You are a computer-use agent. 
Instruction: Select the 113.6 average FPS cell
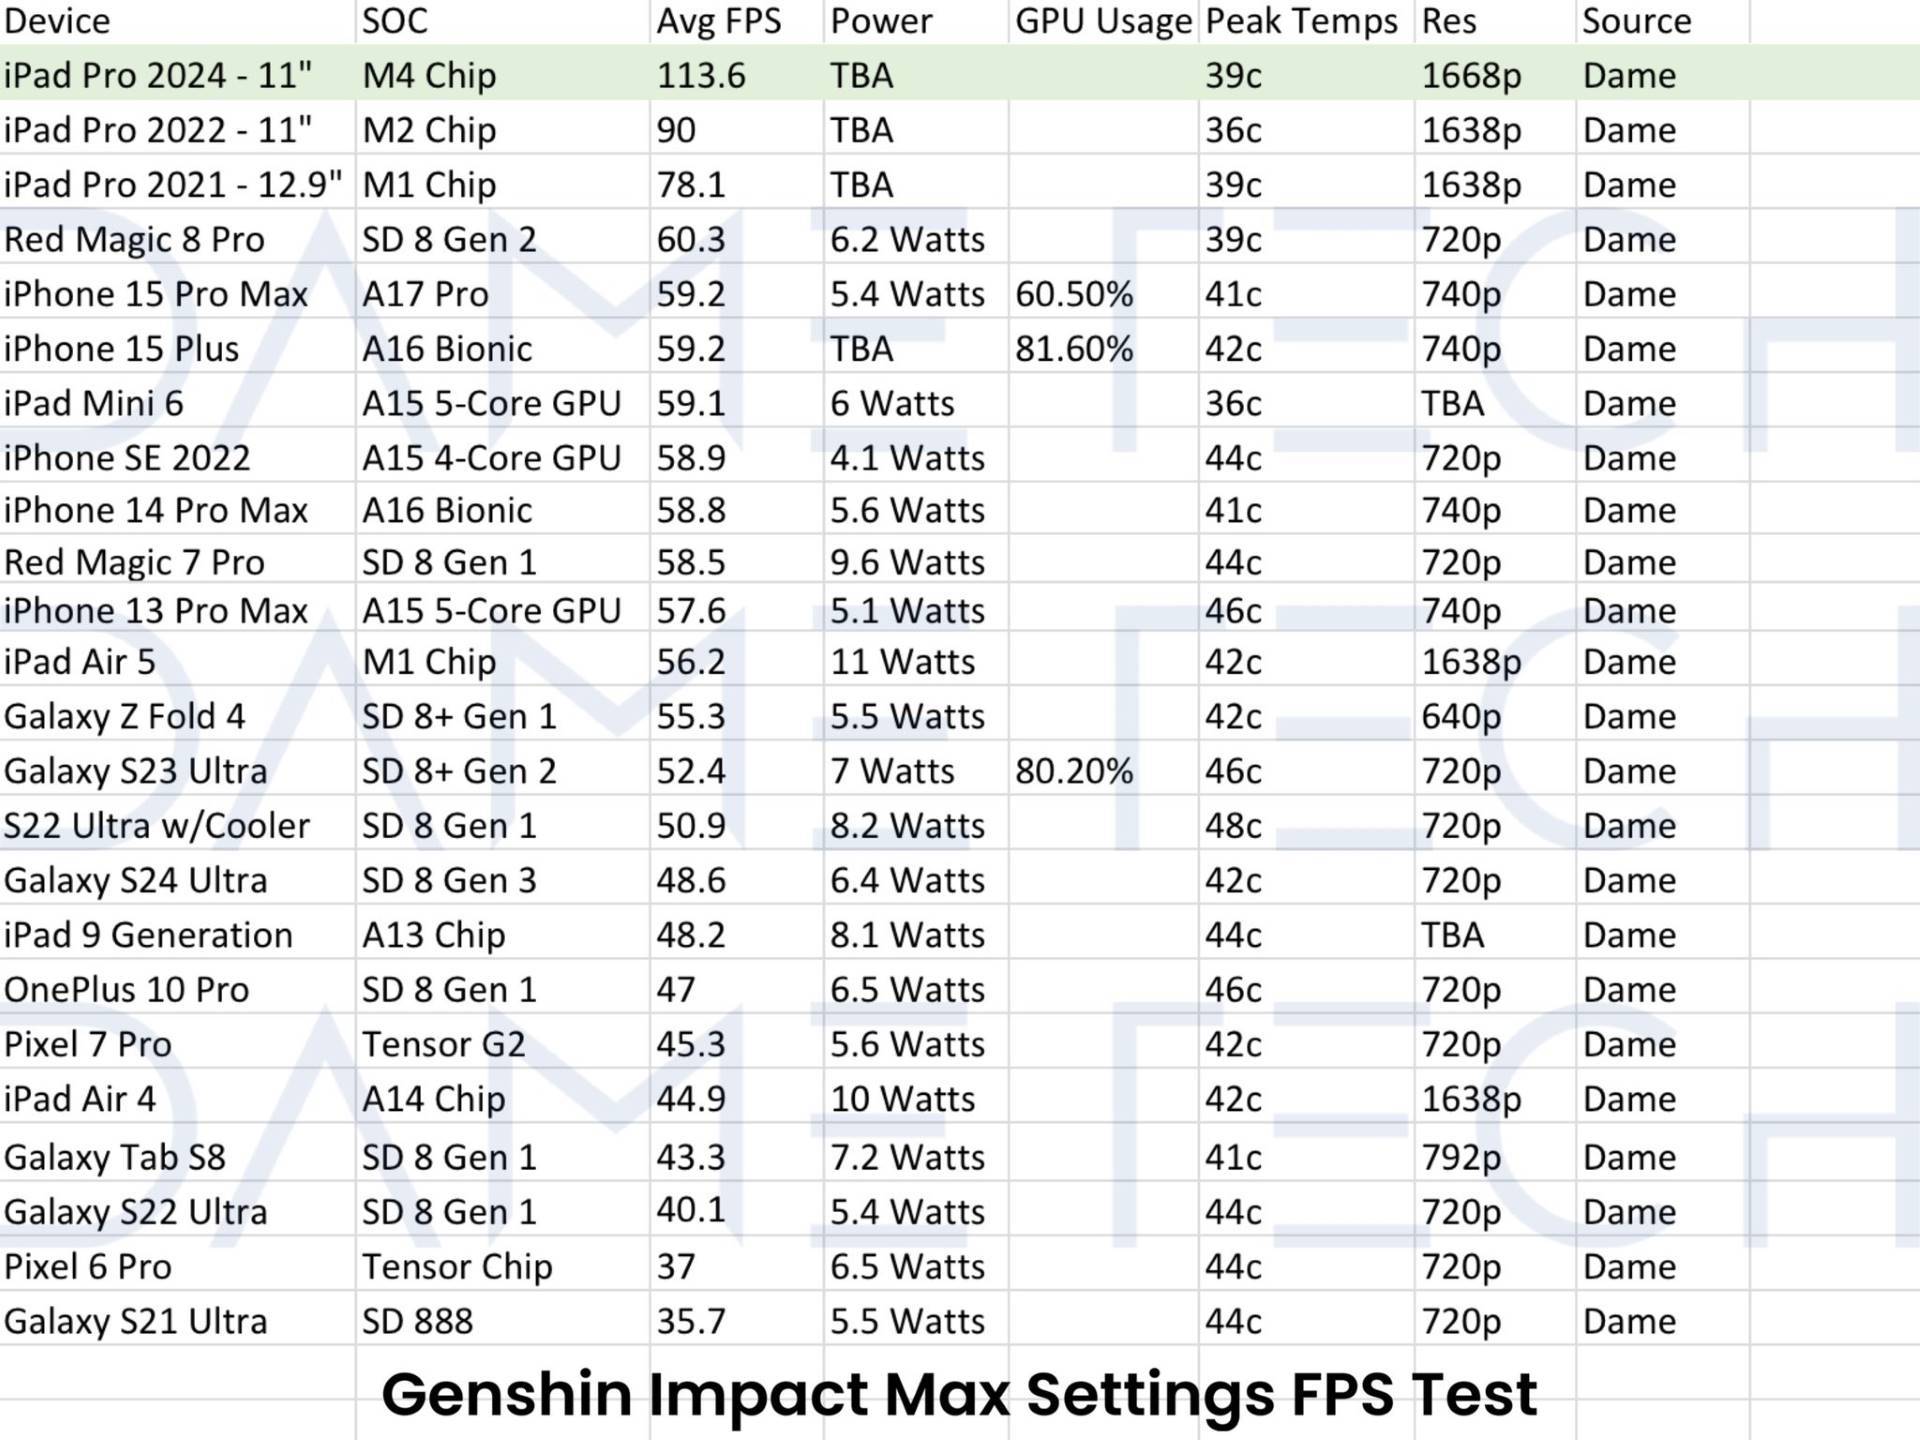[701, 75]
